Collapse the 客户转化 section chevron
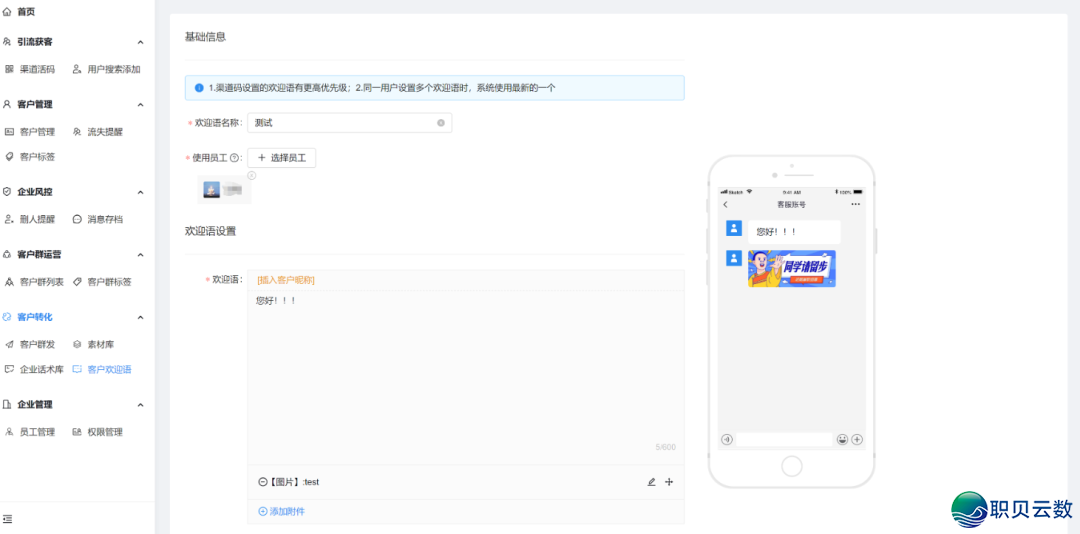Viewport: 1080px width, 534px height. [x=141, y=318]
